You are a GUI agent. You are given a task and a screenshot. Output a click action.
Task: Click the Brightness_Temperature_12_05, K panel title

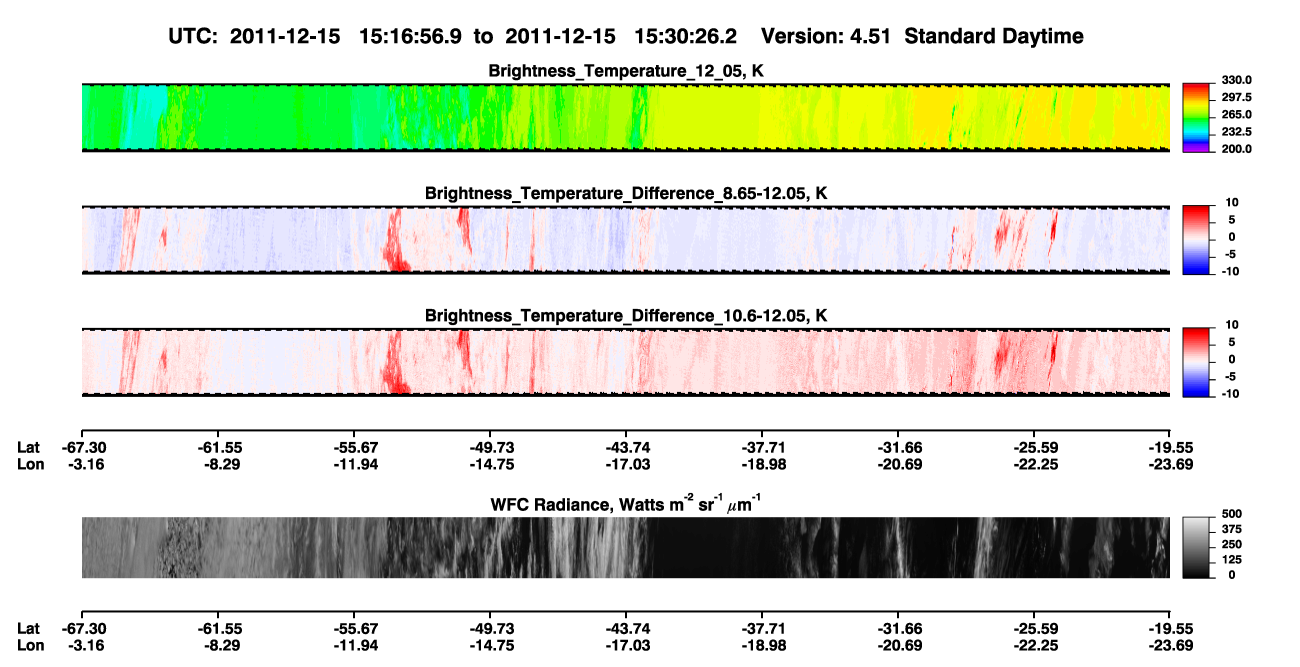[626, 71]
